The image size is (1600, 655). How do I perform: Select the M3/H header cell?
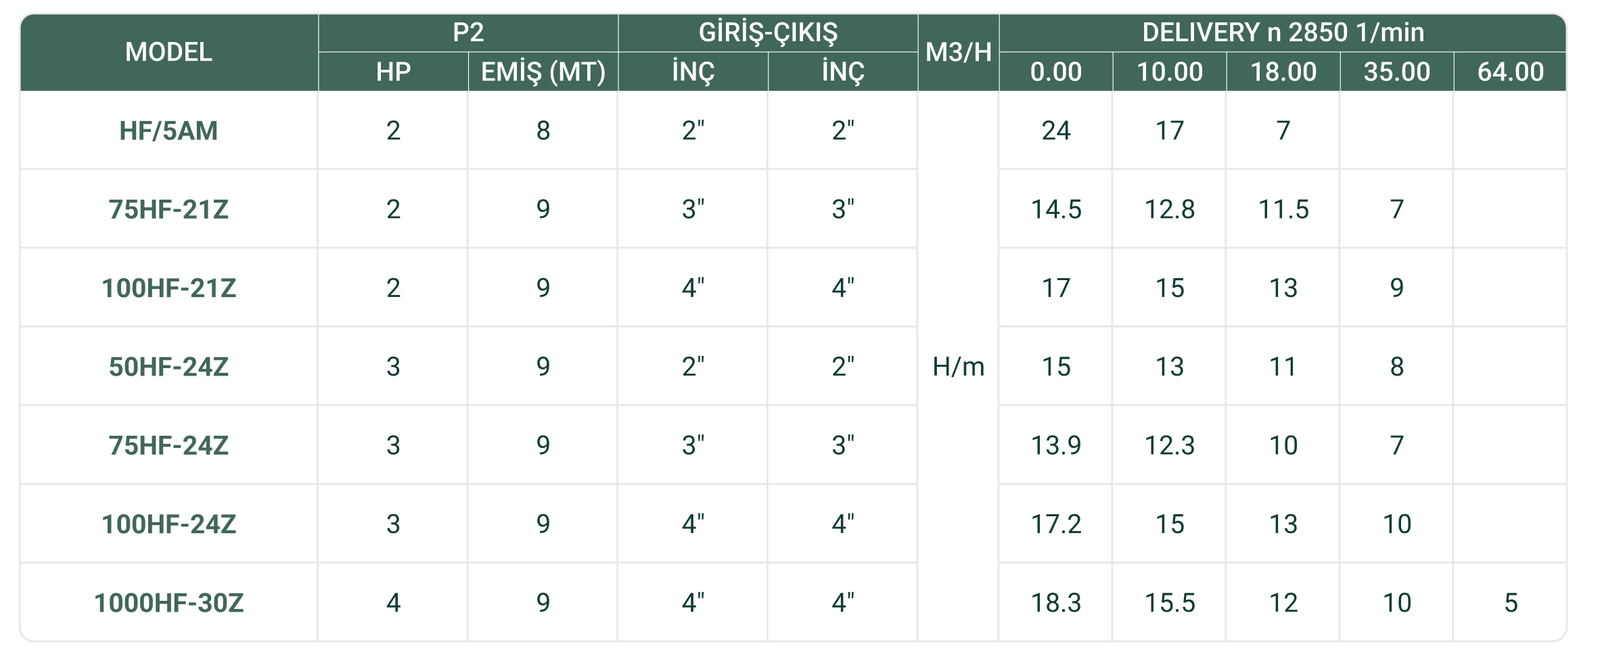958,52
